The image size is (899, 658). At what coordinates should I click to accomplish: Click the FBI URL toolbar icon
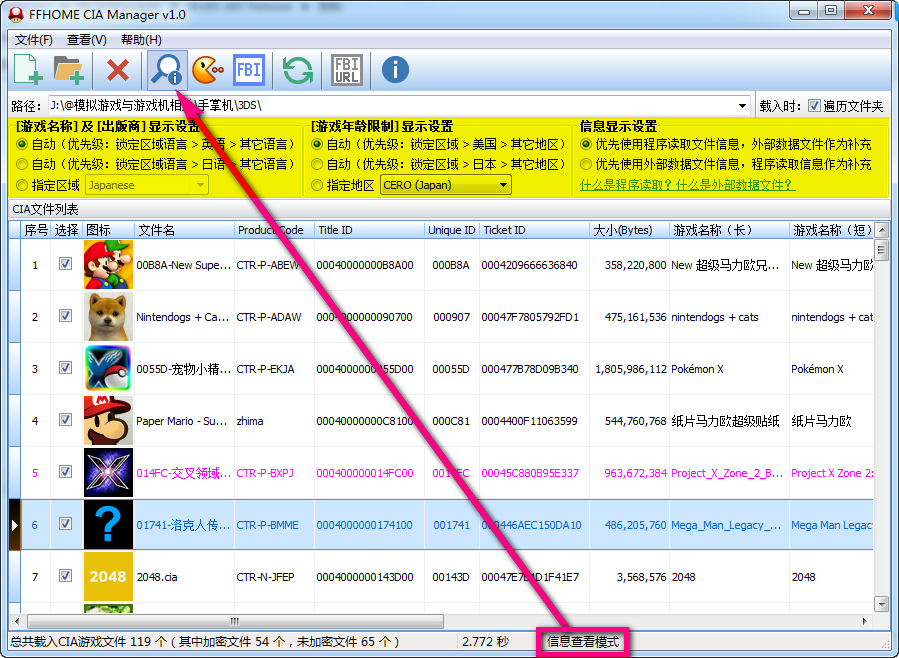pos(347,70)
